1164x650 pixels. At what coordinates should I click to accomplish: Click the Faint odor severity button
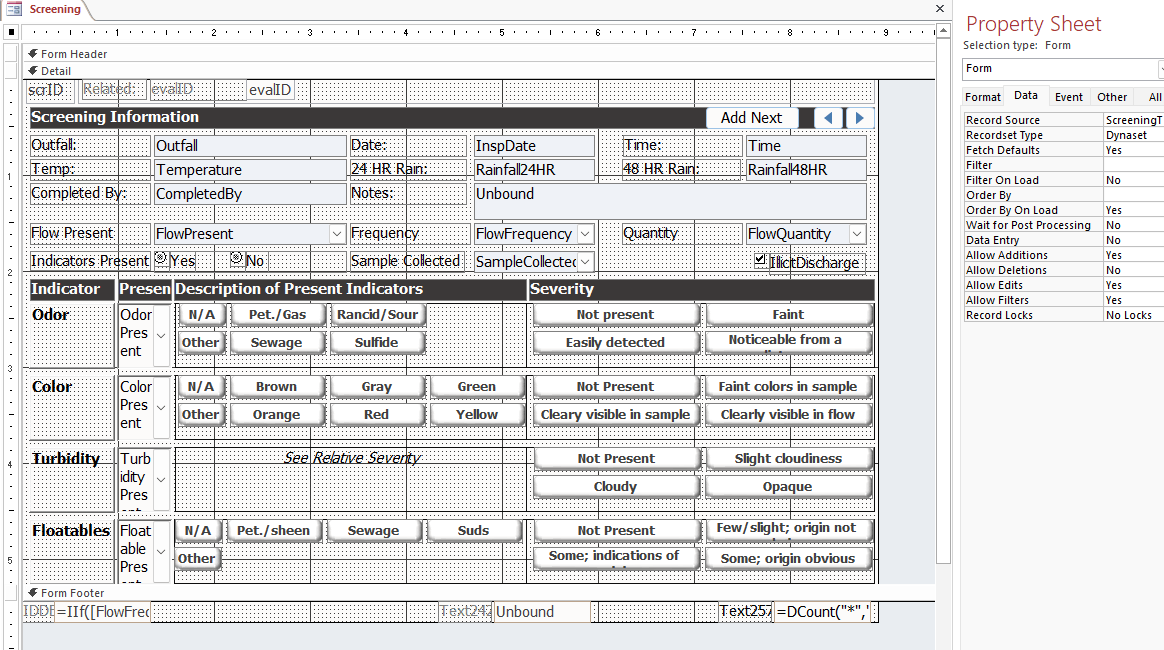788,315
